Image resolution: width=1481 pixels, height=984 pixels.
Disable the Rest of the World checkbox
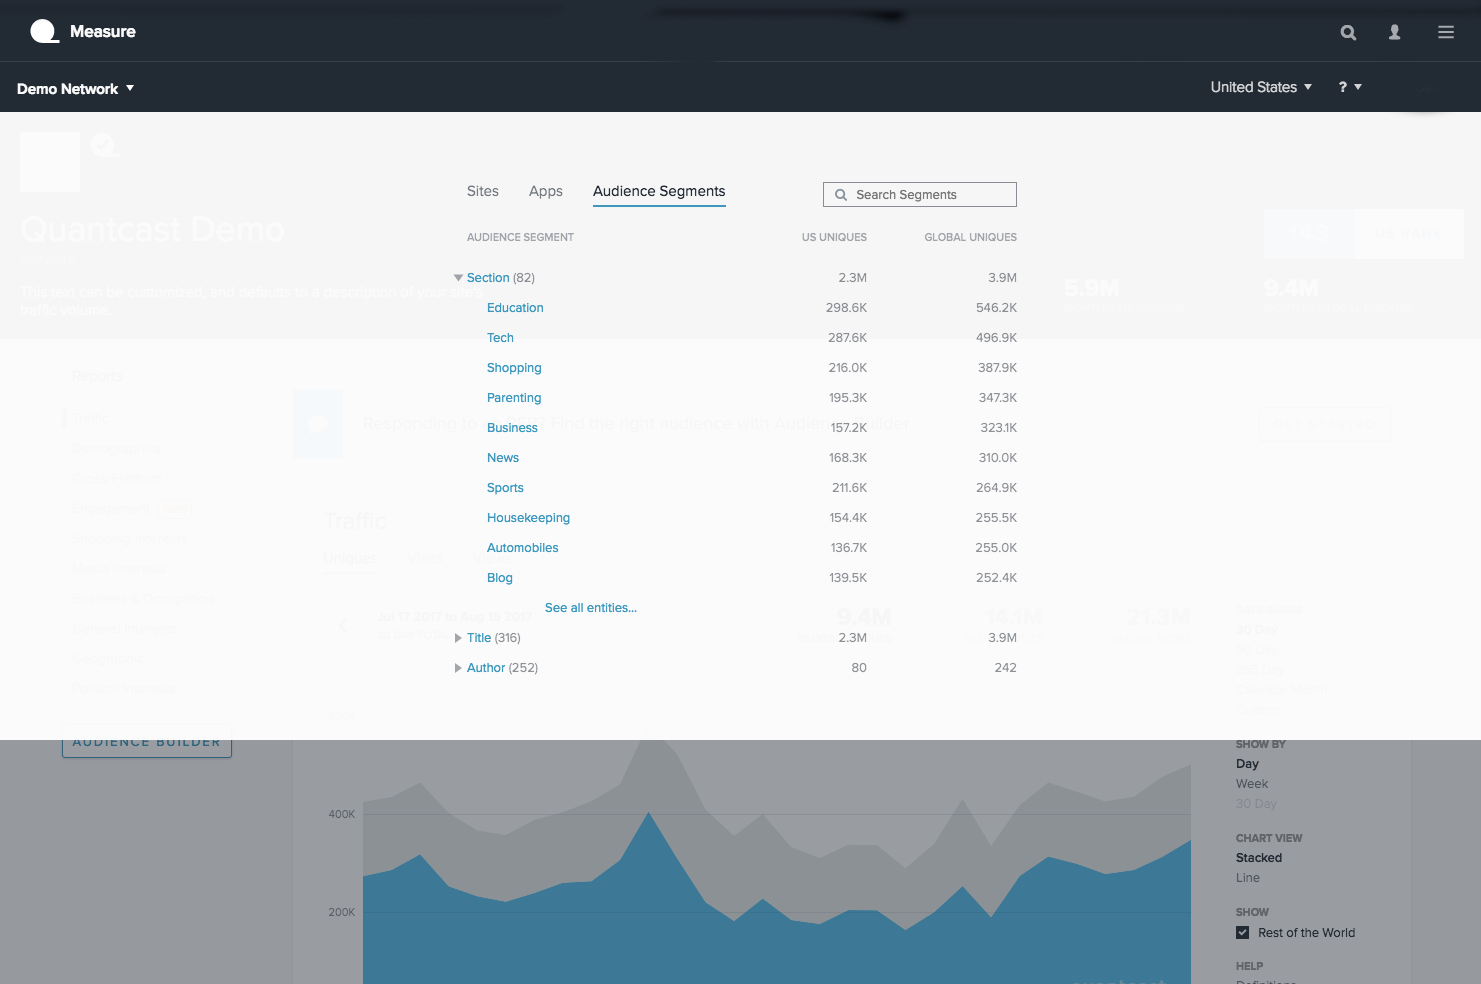tap(1242, 932)
